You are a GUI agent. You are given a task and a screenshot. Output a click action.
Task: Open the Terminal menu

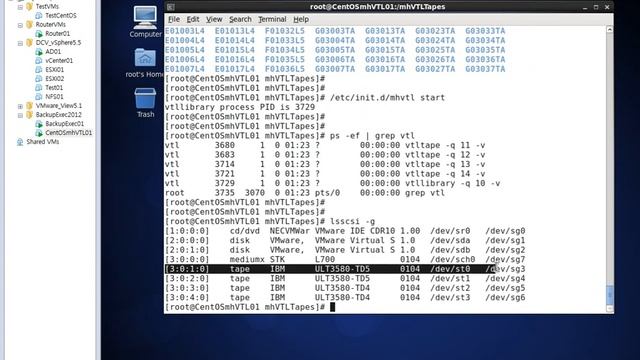(x=272, y=19)
